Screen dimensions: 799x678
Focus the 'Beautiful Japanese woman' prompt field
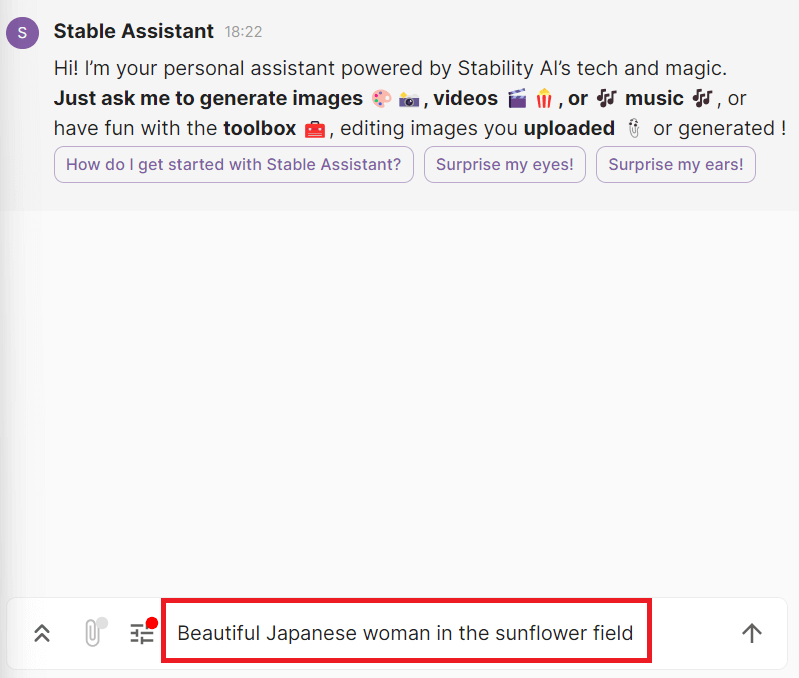pos(406,631)
